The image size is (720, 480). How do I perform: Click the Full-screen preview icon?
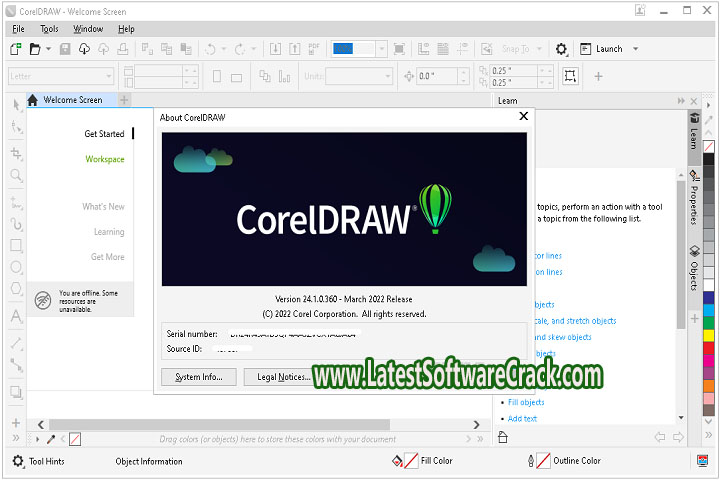pyautogui.click(x=399, y=49)
